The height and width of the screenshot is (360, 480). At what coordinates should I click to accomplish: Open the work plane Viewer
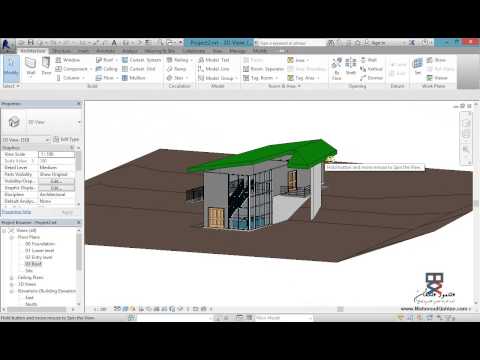point(437,78)
